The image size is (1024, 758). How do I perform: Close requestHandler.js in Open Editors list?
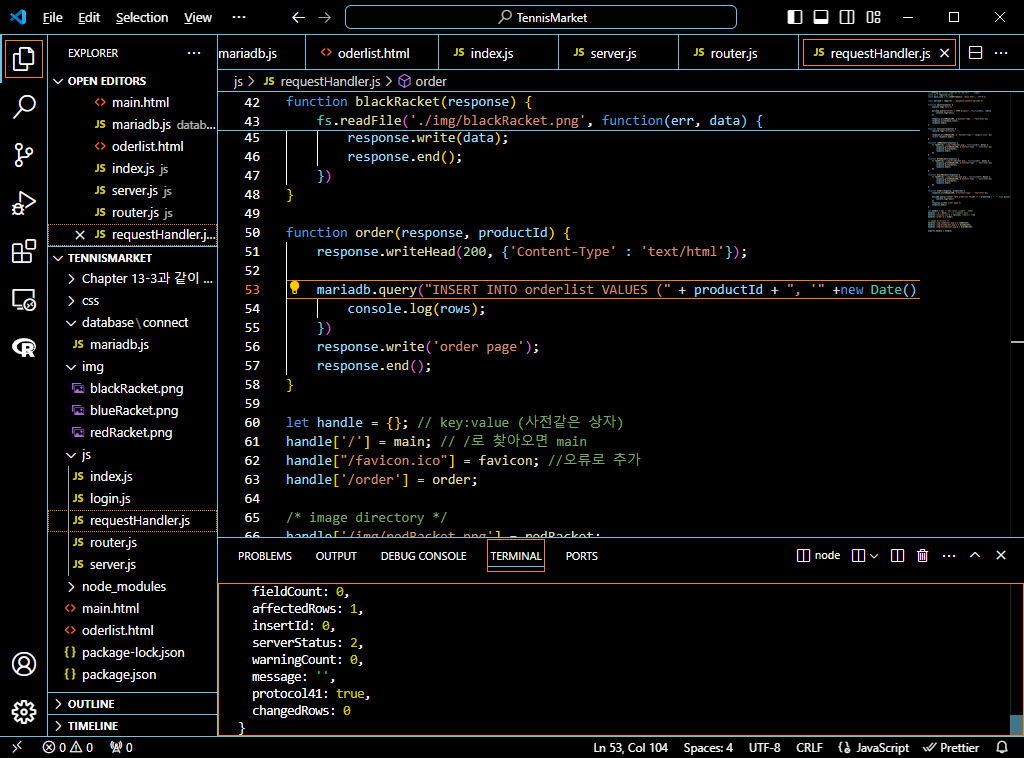pos(80,234)
